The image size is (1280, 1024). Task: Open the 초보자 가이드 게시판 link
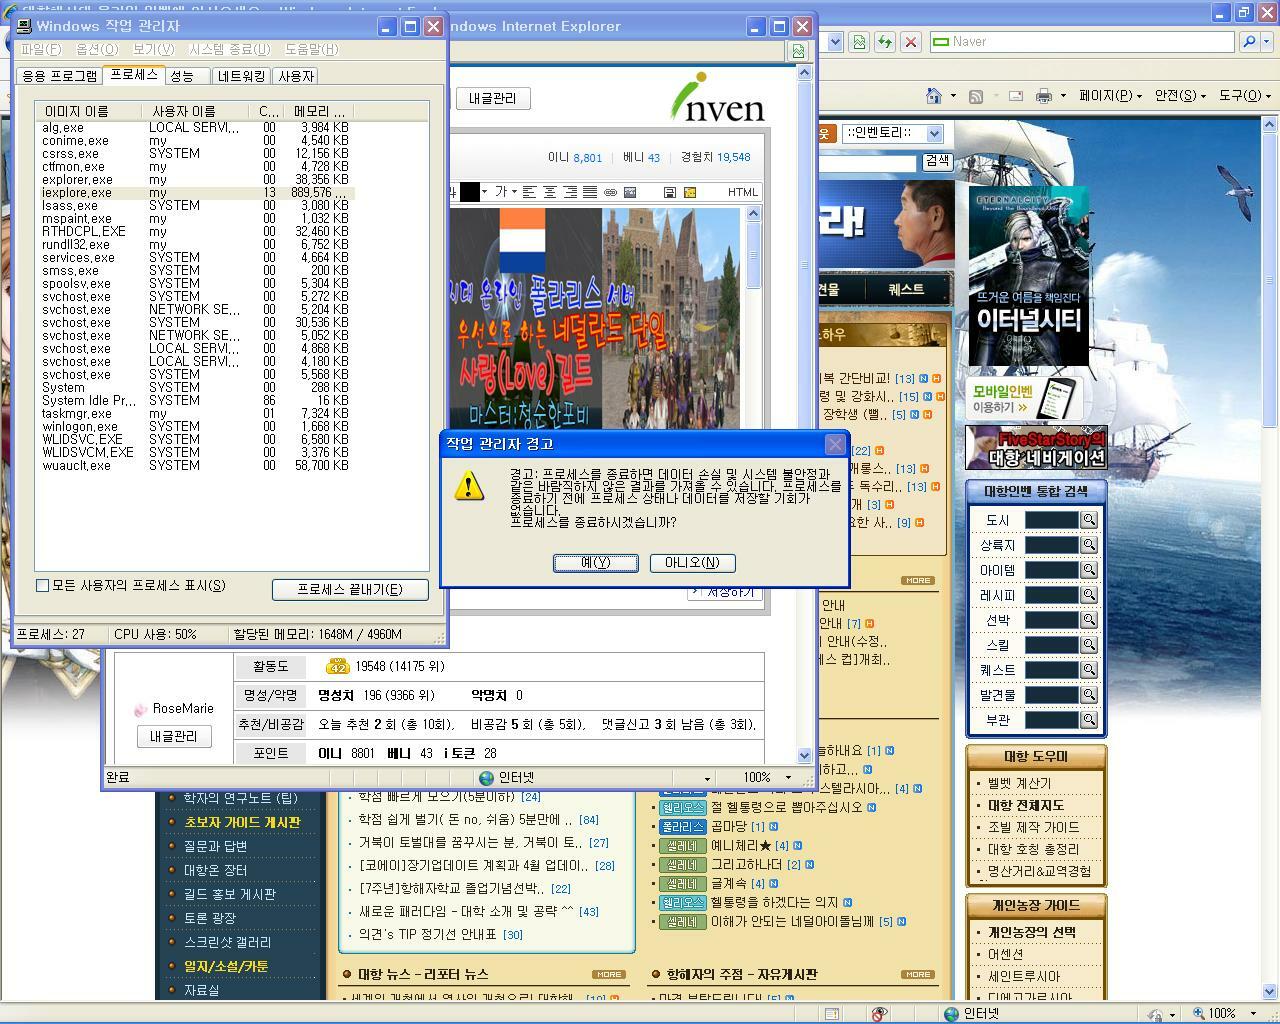242,822
